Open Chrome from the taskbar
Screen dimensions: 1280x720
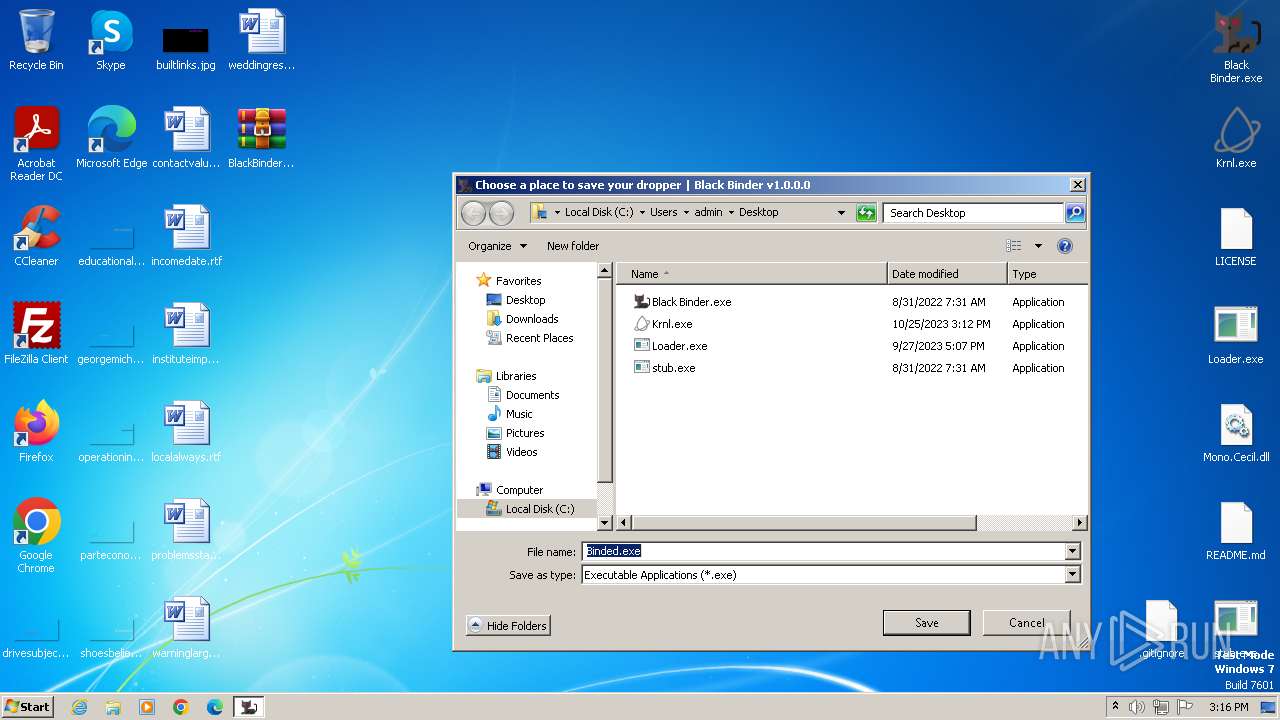pos(181,707)
